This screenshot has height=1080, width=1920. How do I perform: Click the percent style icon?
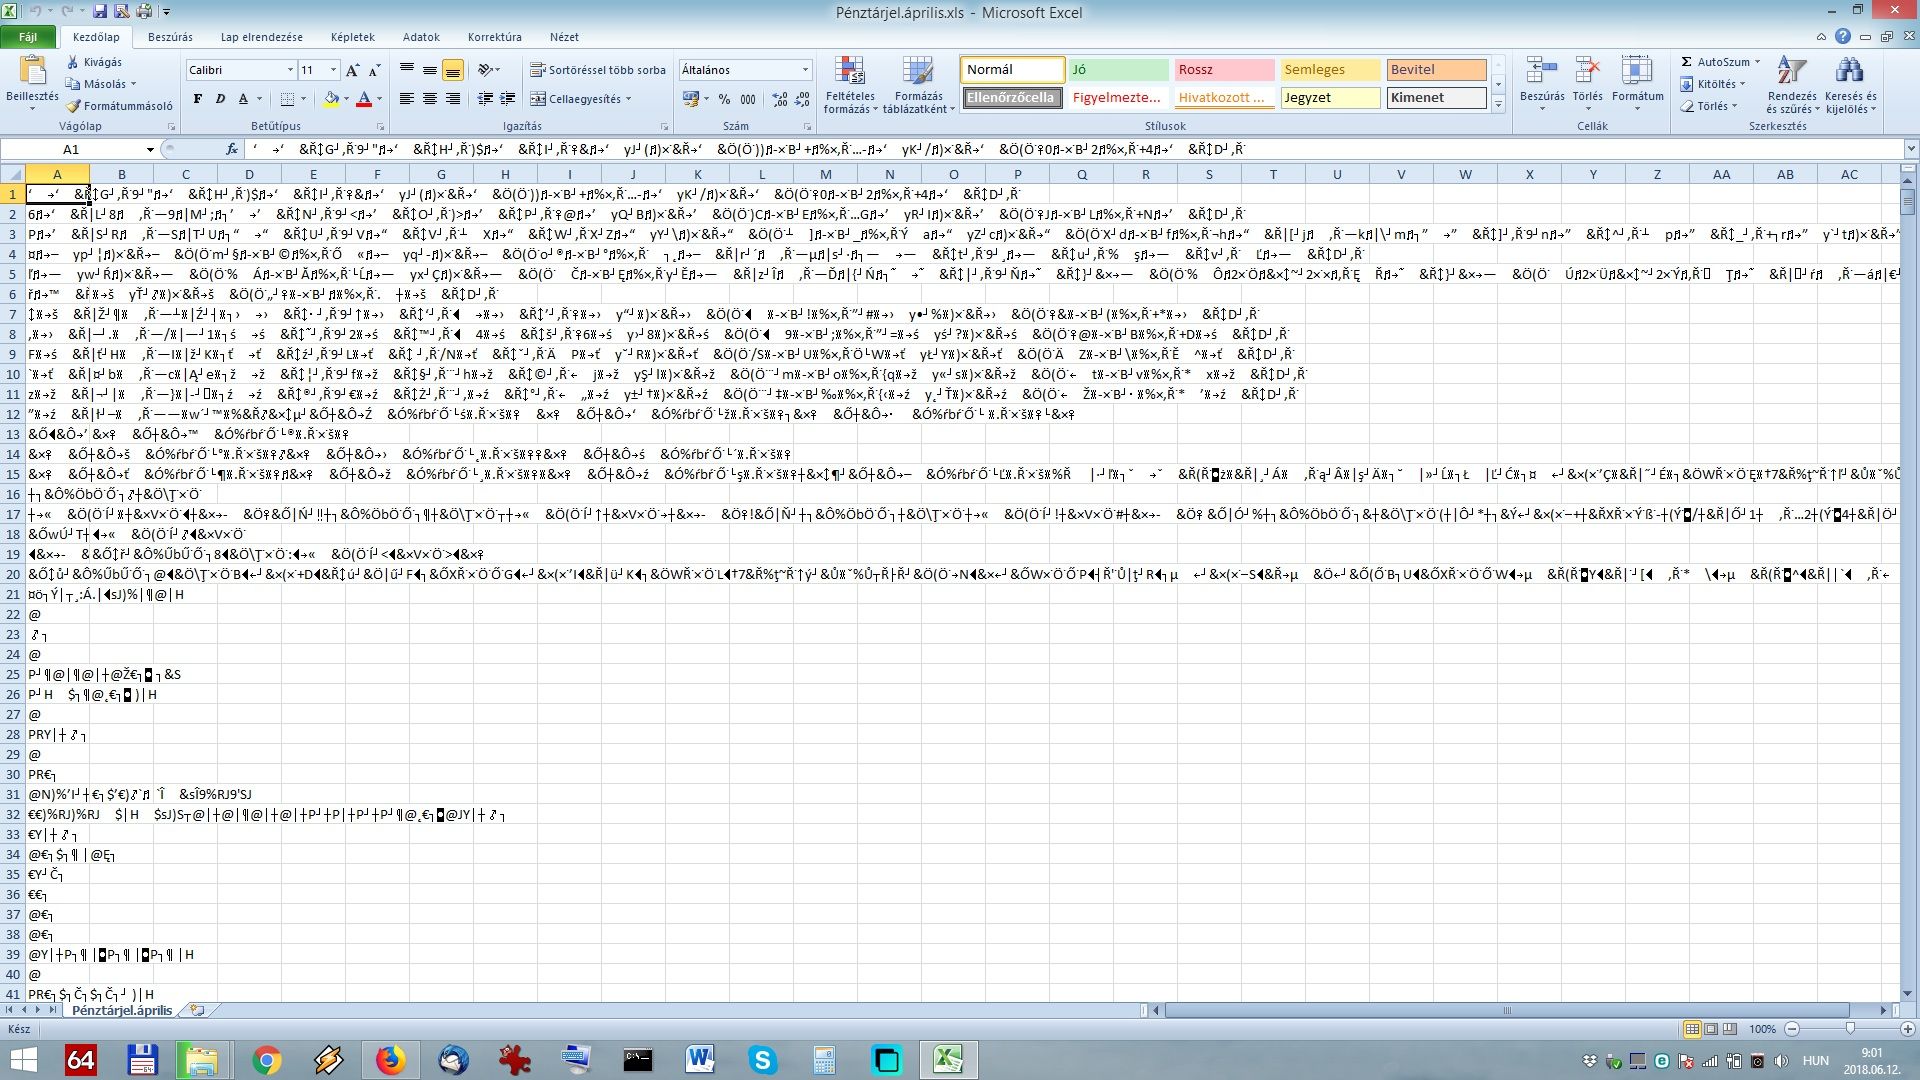(x=725, y=99)
